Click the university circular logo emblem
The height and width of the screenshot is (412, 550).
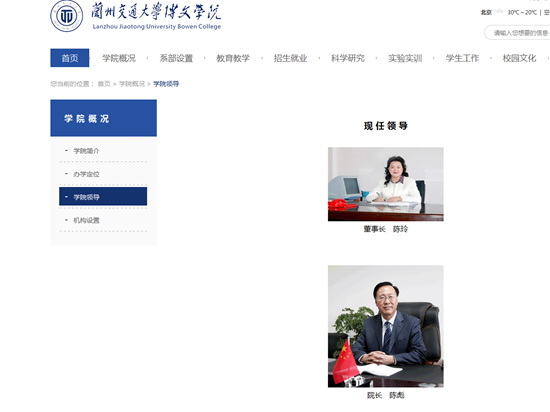point(67,16)
